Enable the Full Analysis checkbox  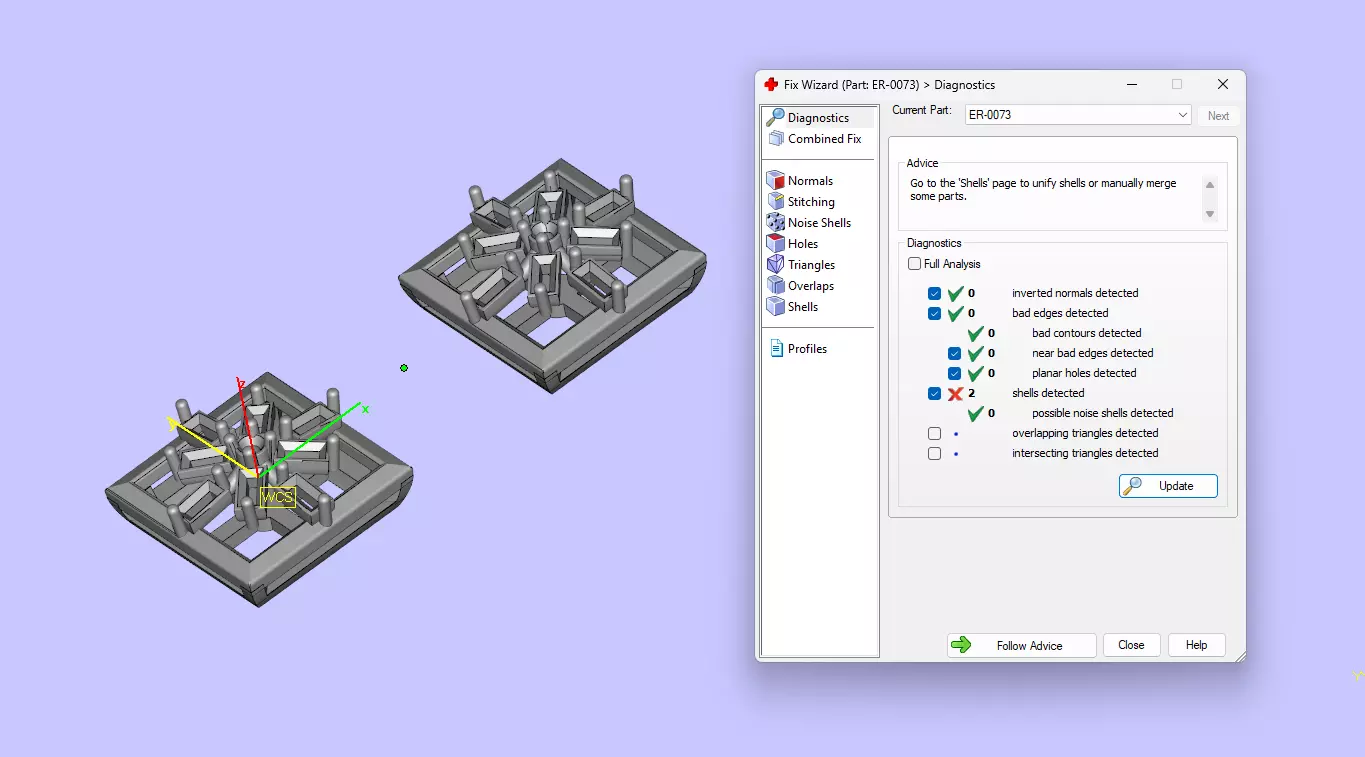pos(914,264)
